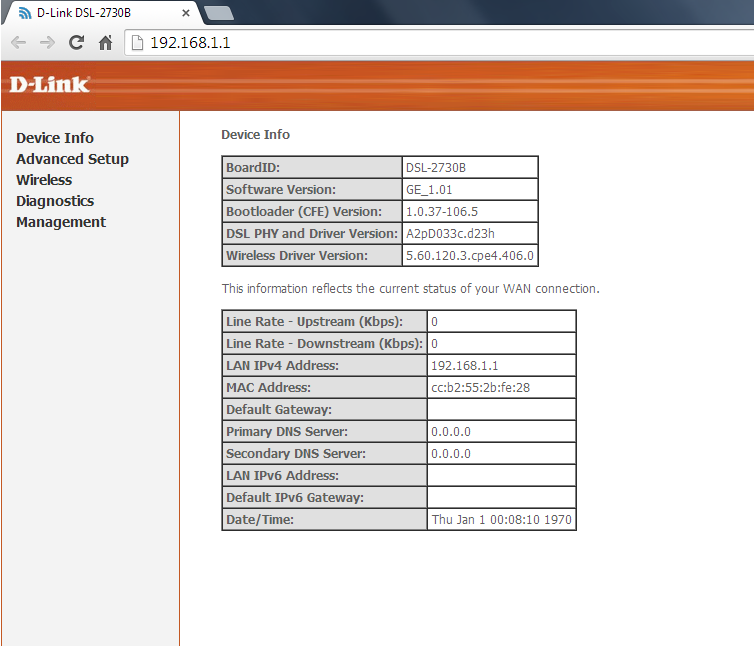Click the LAN IPv6 Address label
The width and height of the screenshot is (754, 646).
(282, 476)
